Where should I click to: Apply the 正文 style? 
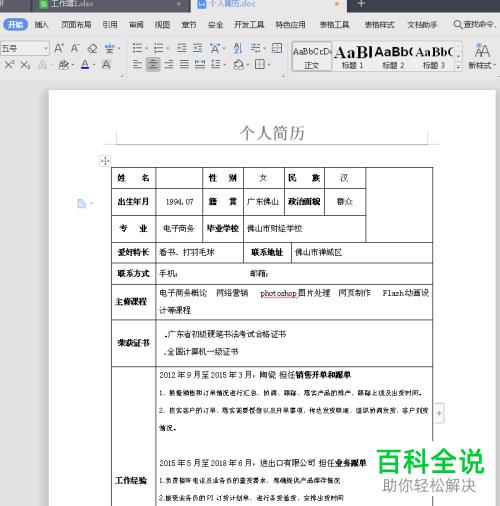pos(312,56)
